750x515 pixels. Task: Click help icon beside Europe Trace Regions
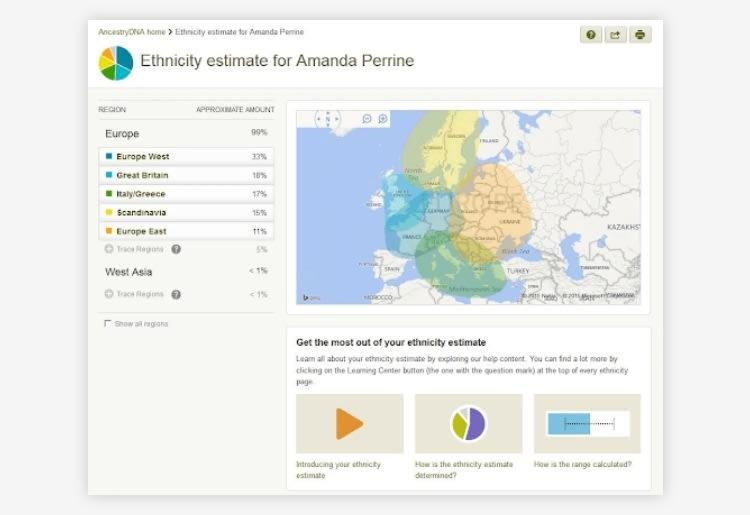pos(176,249)
